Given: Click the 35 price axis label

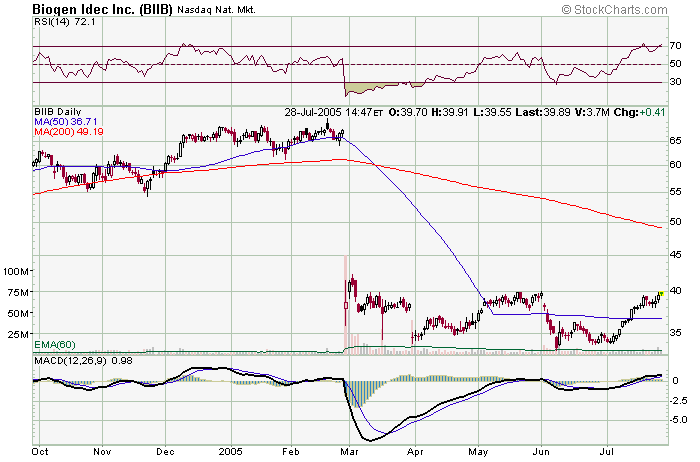Looking at the screenshot, I should pos(675,333).
